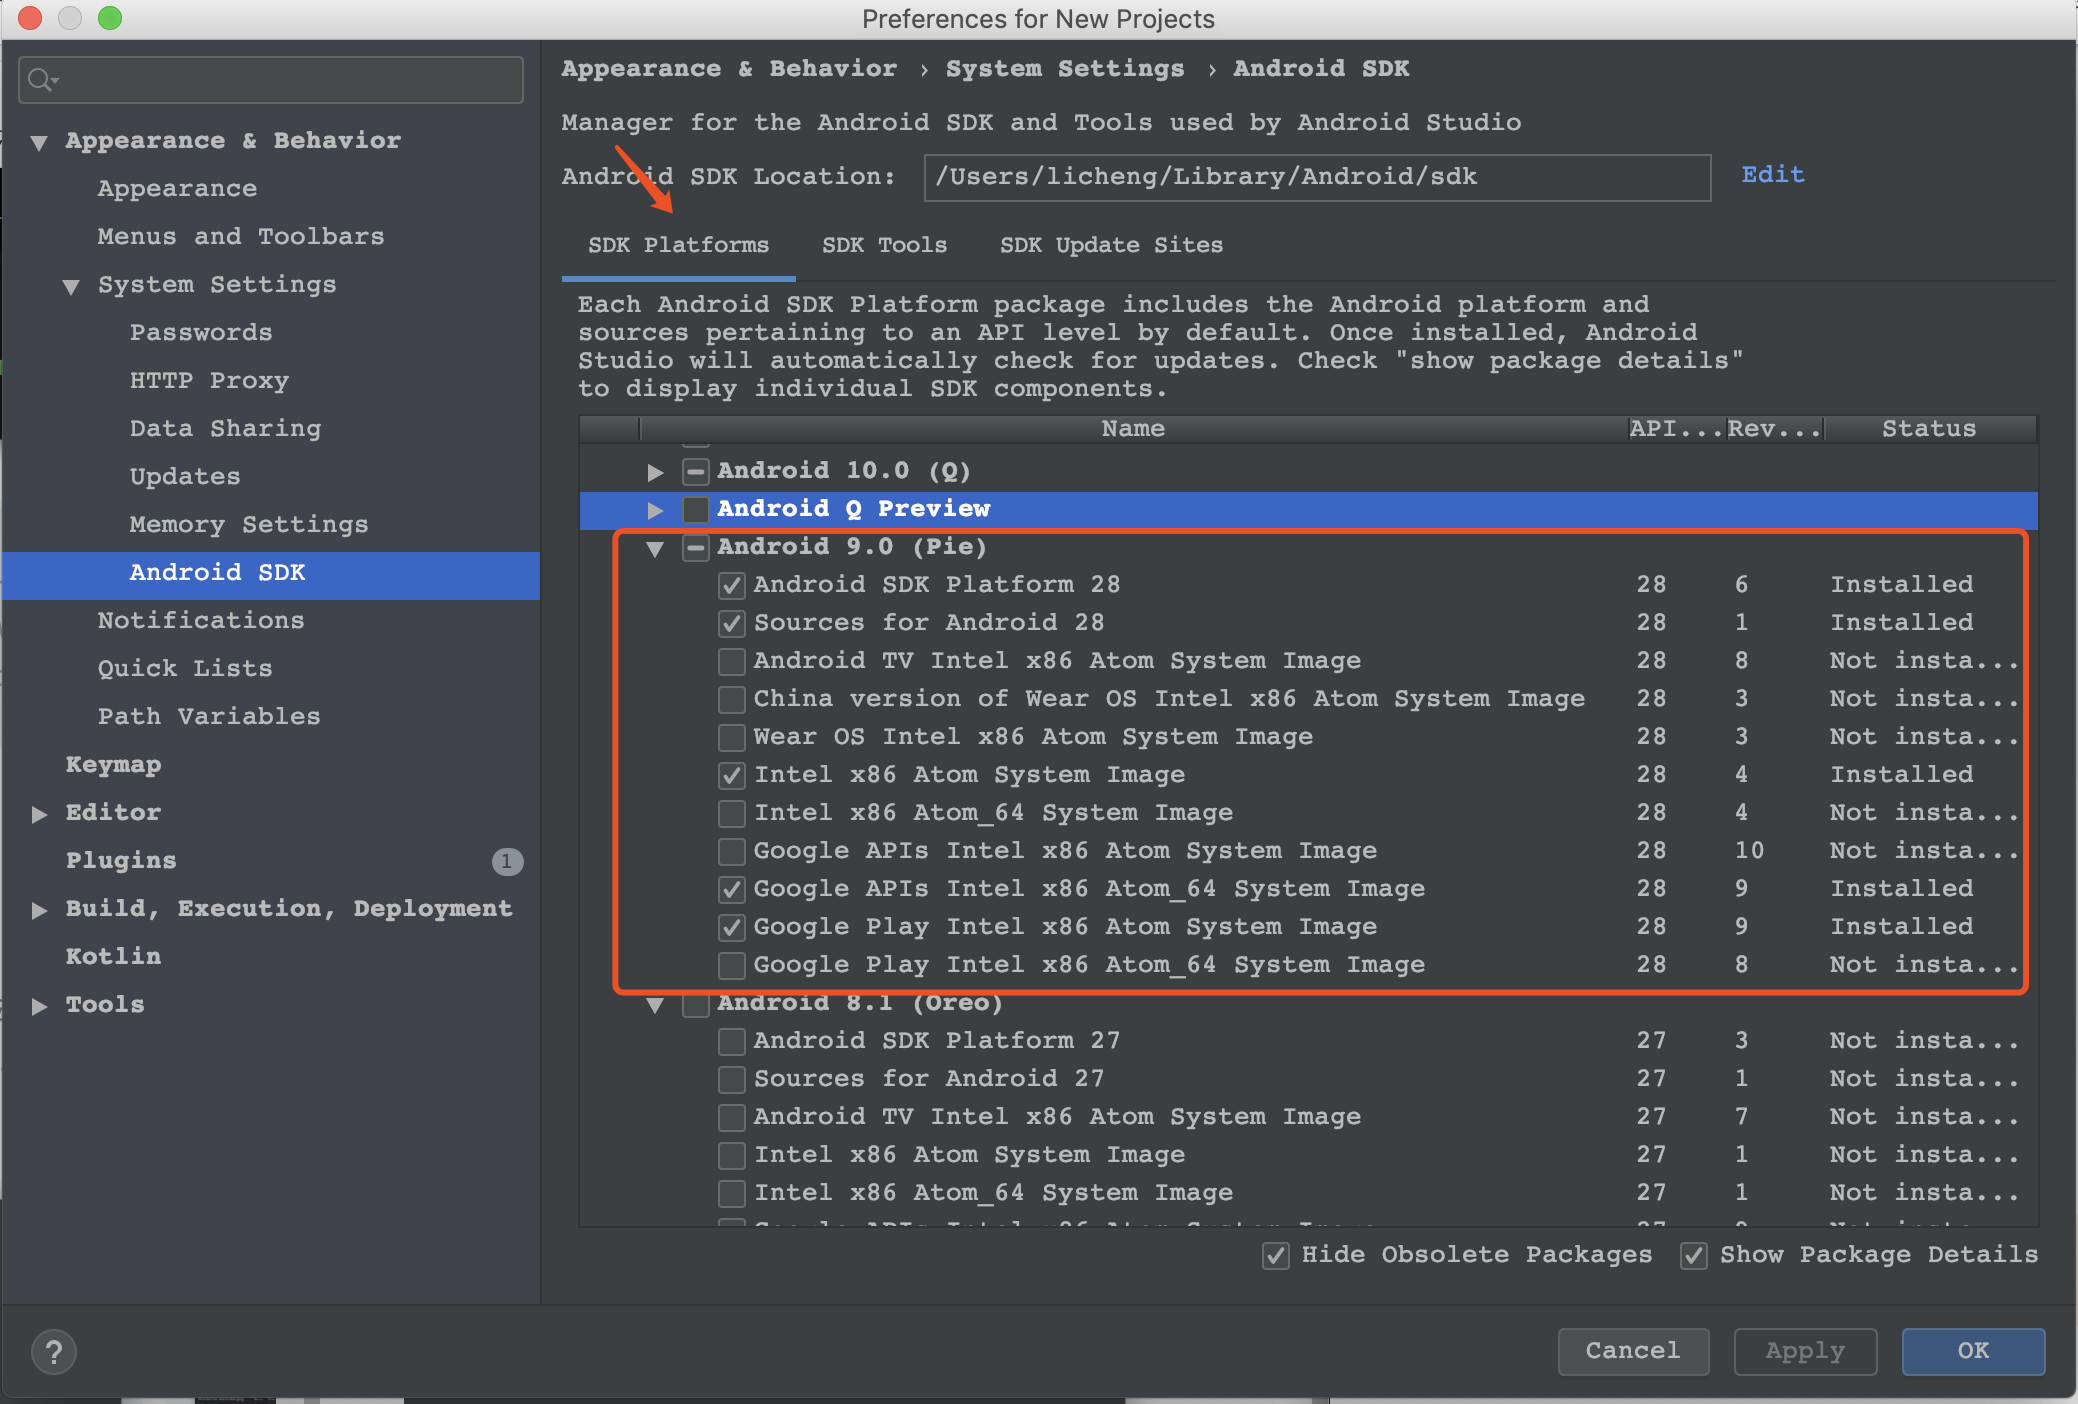Check Android TV Intel x86 Atom API 28
The image size is (2078, 1404).
(732, 661)
